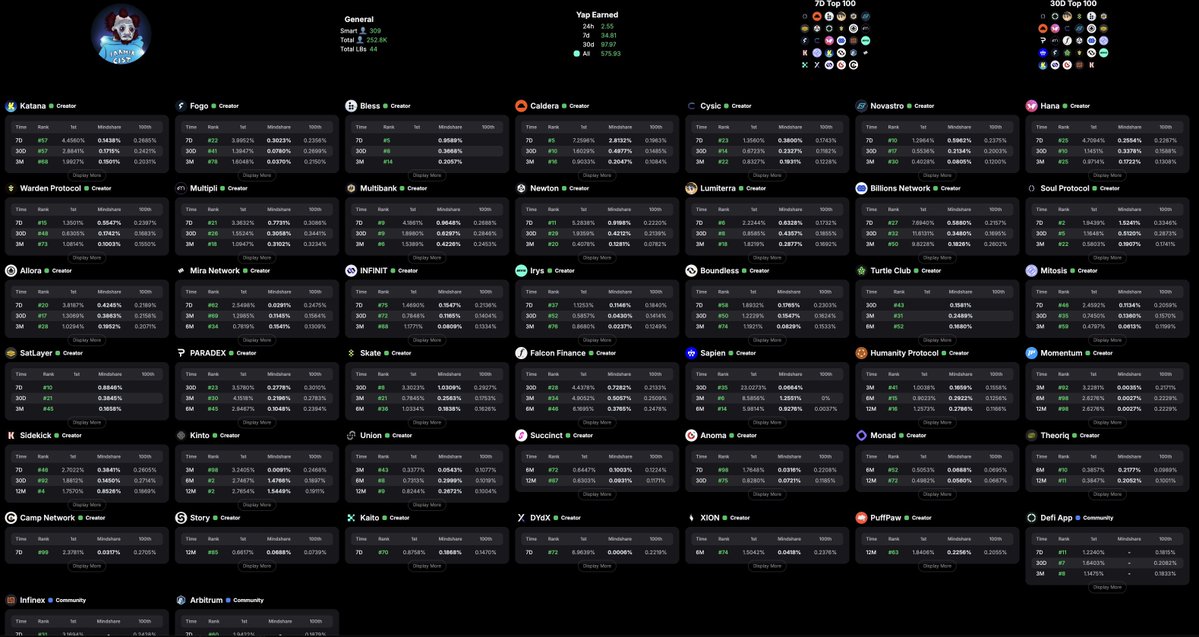Expand Display More under Fogo card
The image size is (1199, 637).
(x=257, y=175)
